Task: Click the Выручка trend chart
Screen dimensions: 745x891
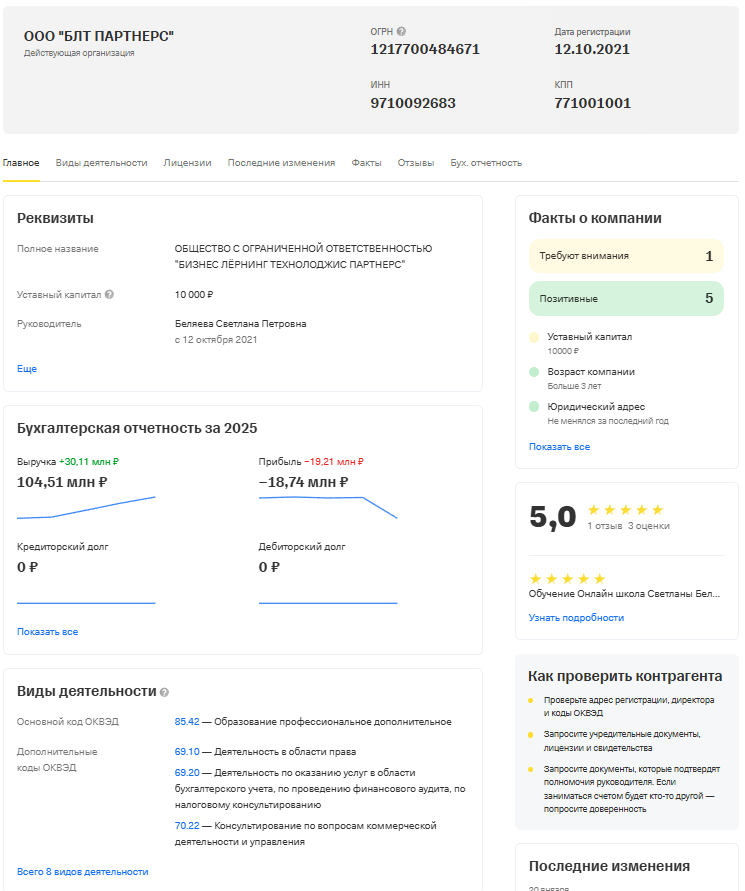Action: click(86, 507)
